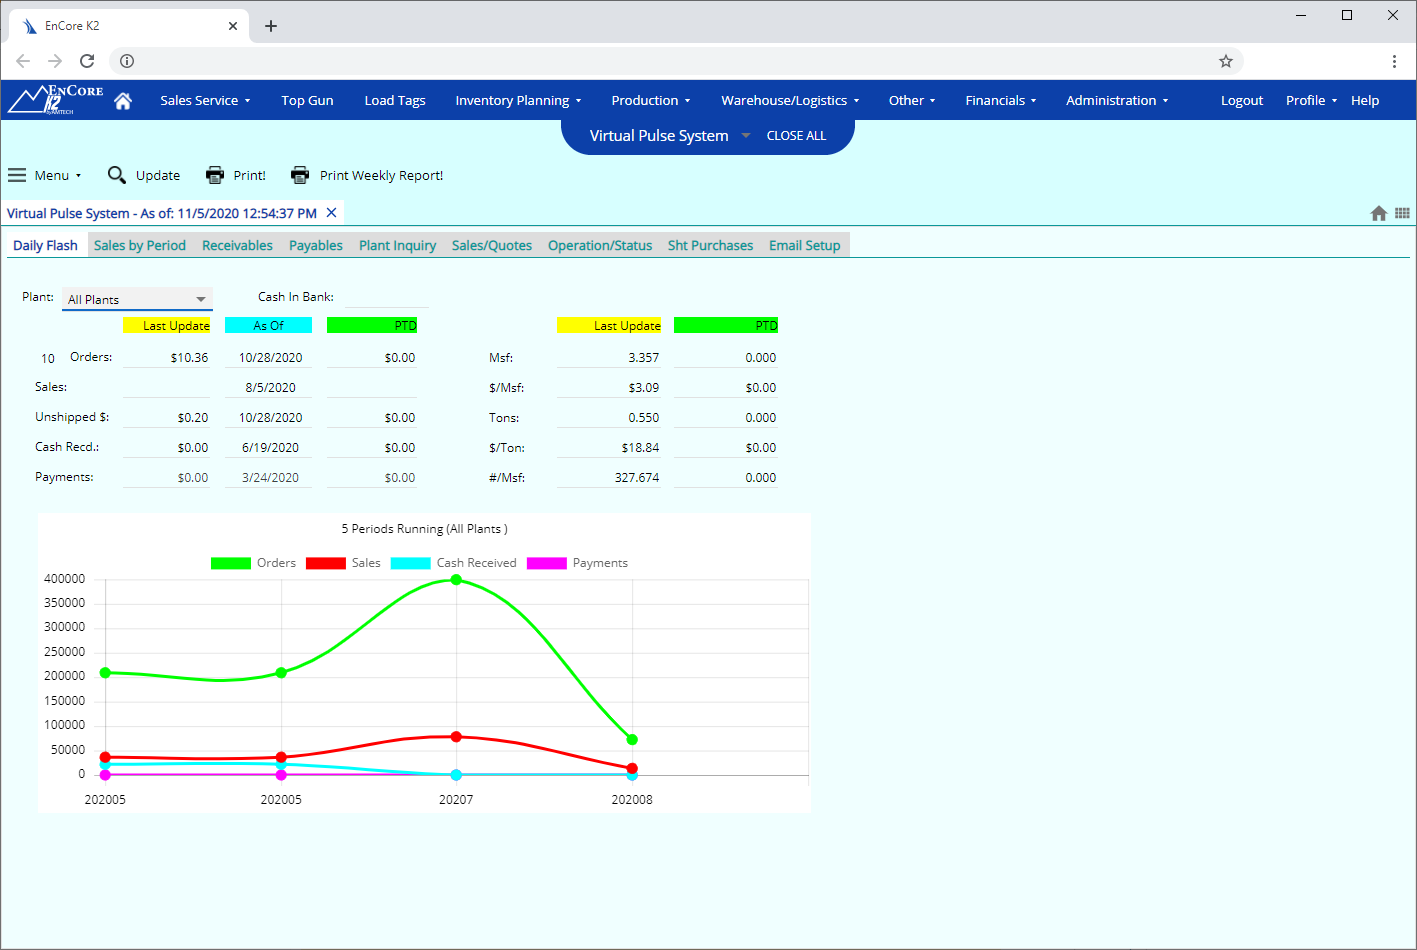Open the Plant dropdown showing All Plants
Image resolution: width=1417 pixels, height=950 pixels.
pyautogui.click(x=137, y=299)
